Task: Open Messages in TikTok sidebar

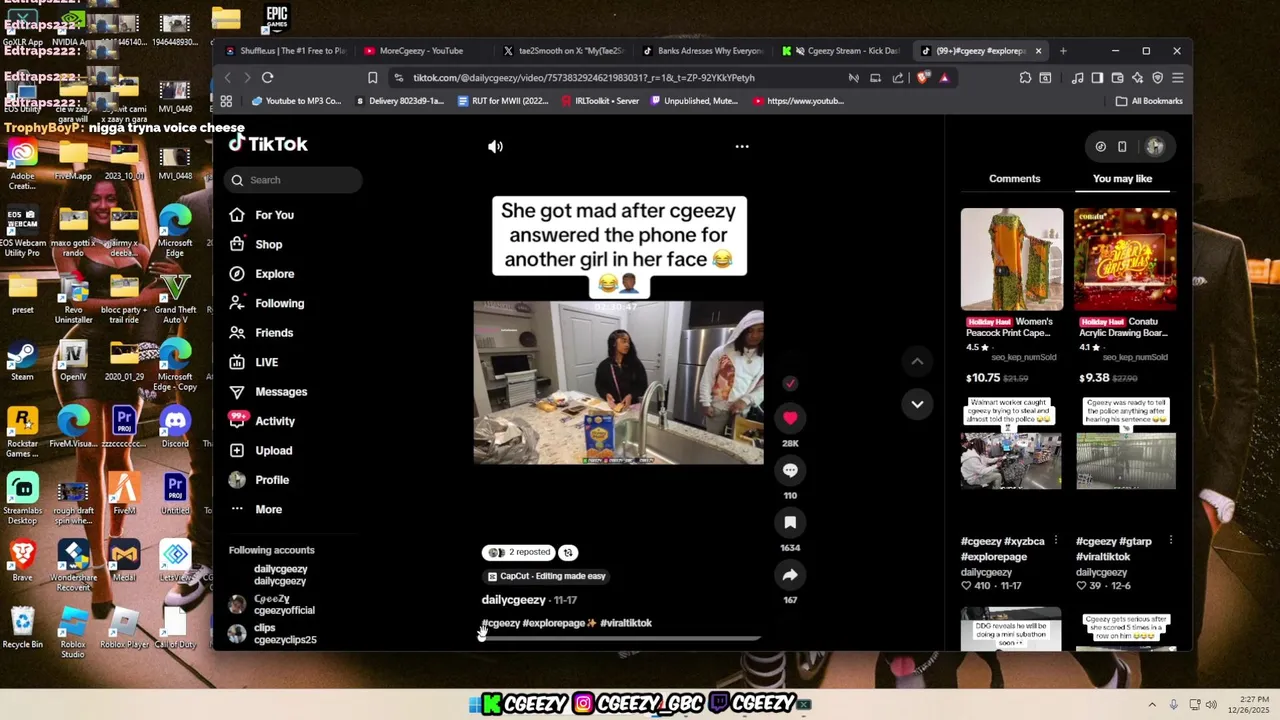Action: (x=280, y=392)
